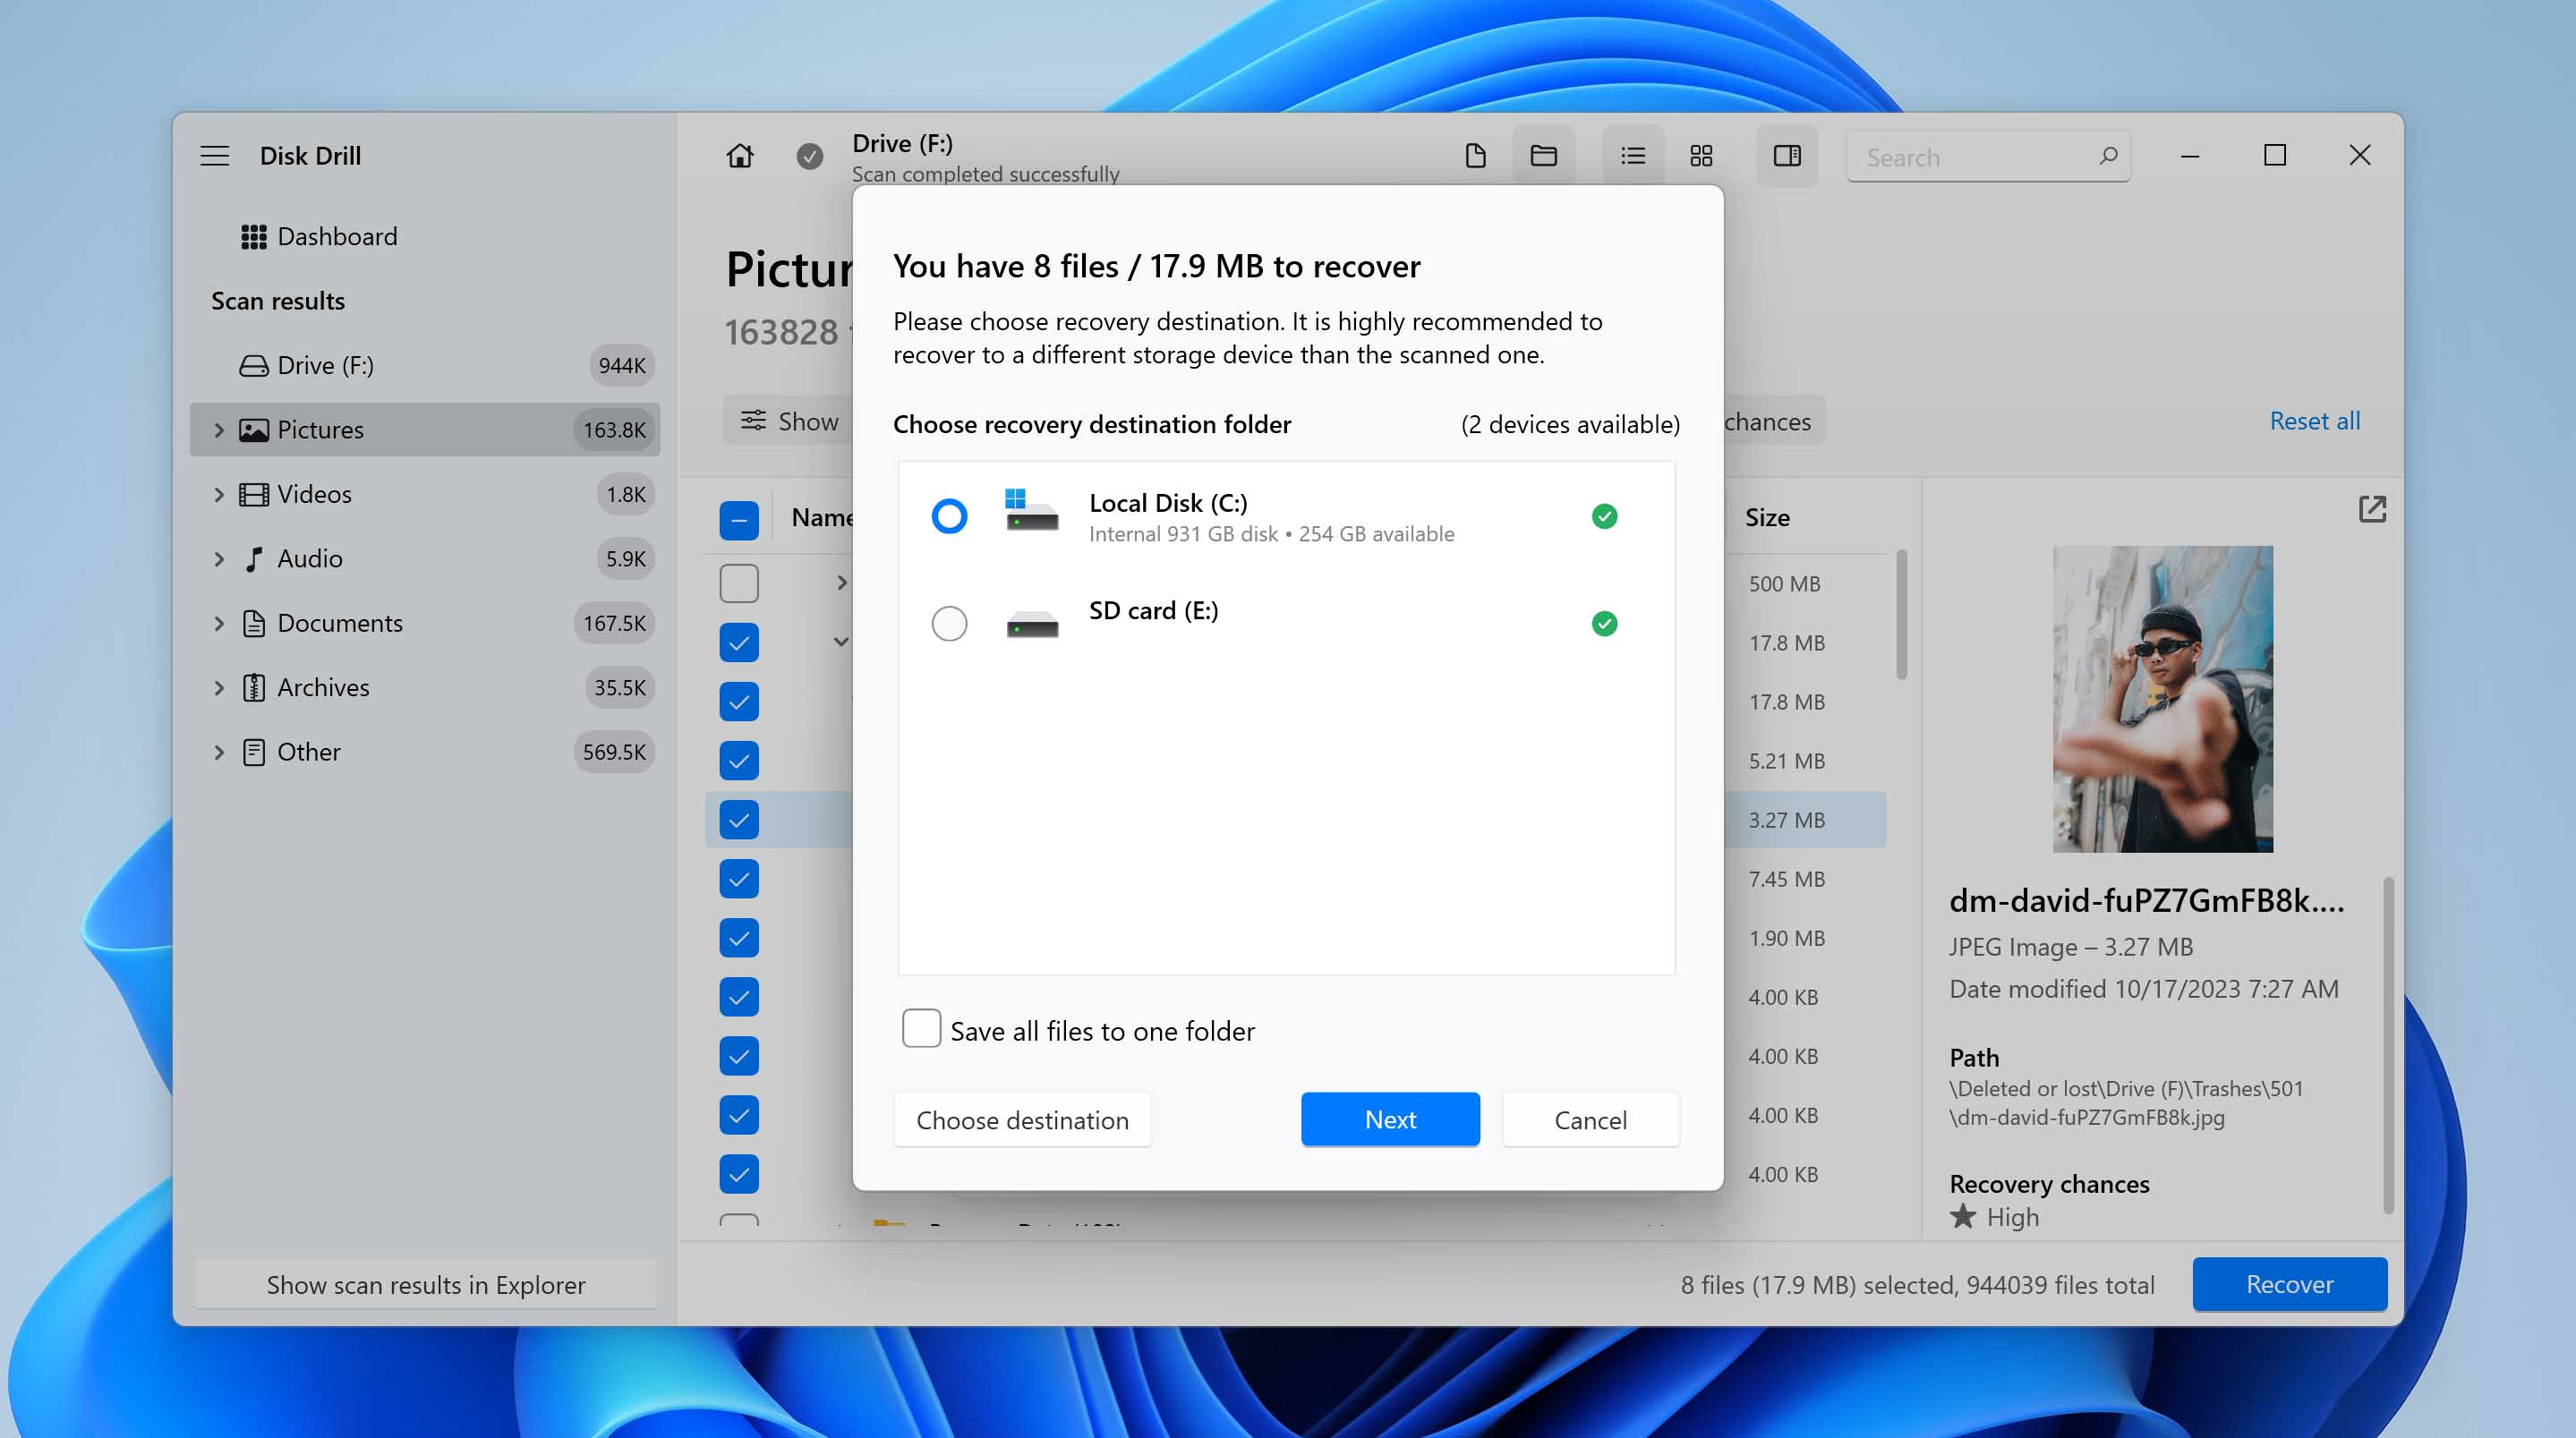Screen dimensions: 2576x1438
Task: Expand the Videos tree node
Action: pos(219,495)
